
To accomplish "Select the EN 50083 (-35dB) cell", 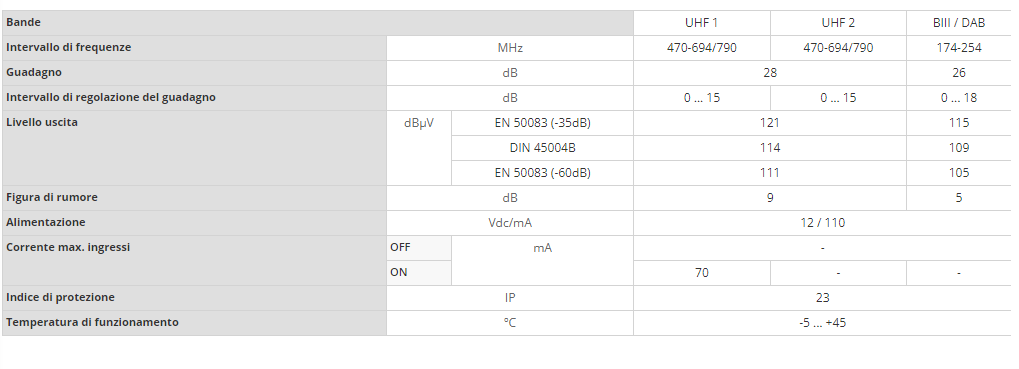I will coord(542,123).
